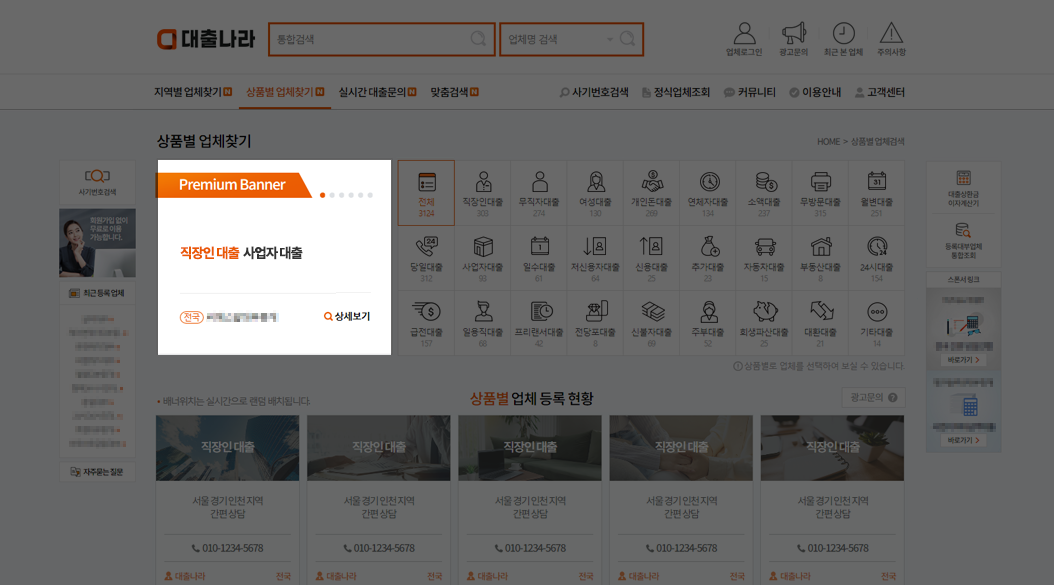Click the 여성대출 women's loan icon
Viewport: 1054px width, 585px height.
coord(596,192)
